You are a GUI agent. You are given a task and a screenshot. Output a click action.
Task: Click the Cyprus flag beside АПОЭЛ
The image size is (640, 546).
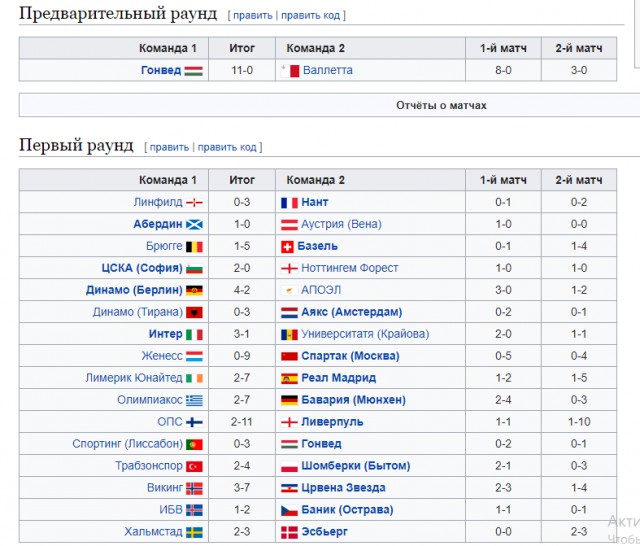point(289,291)
